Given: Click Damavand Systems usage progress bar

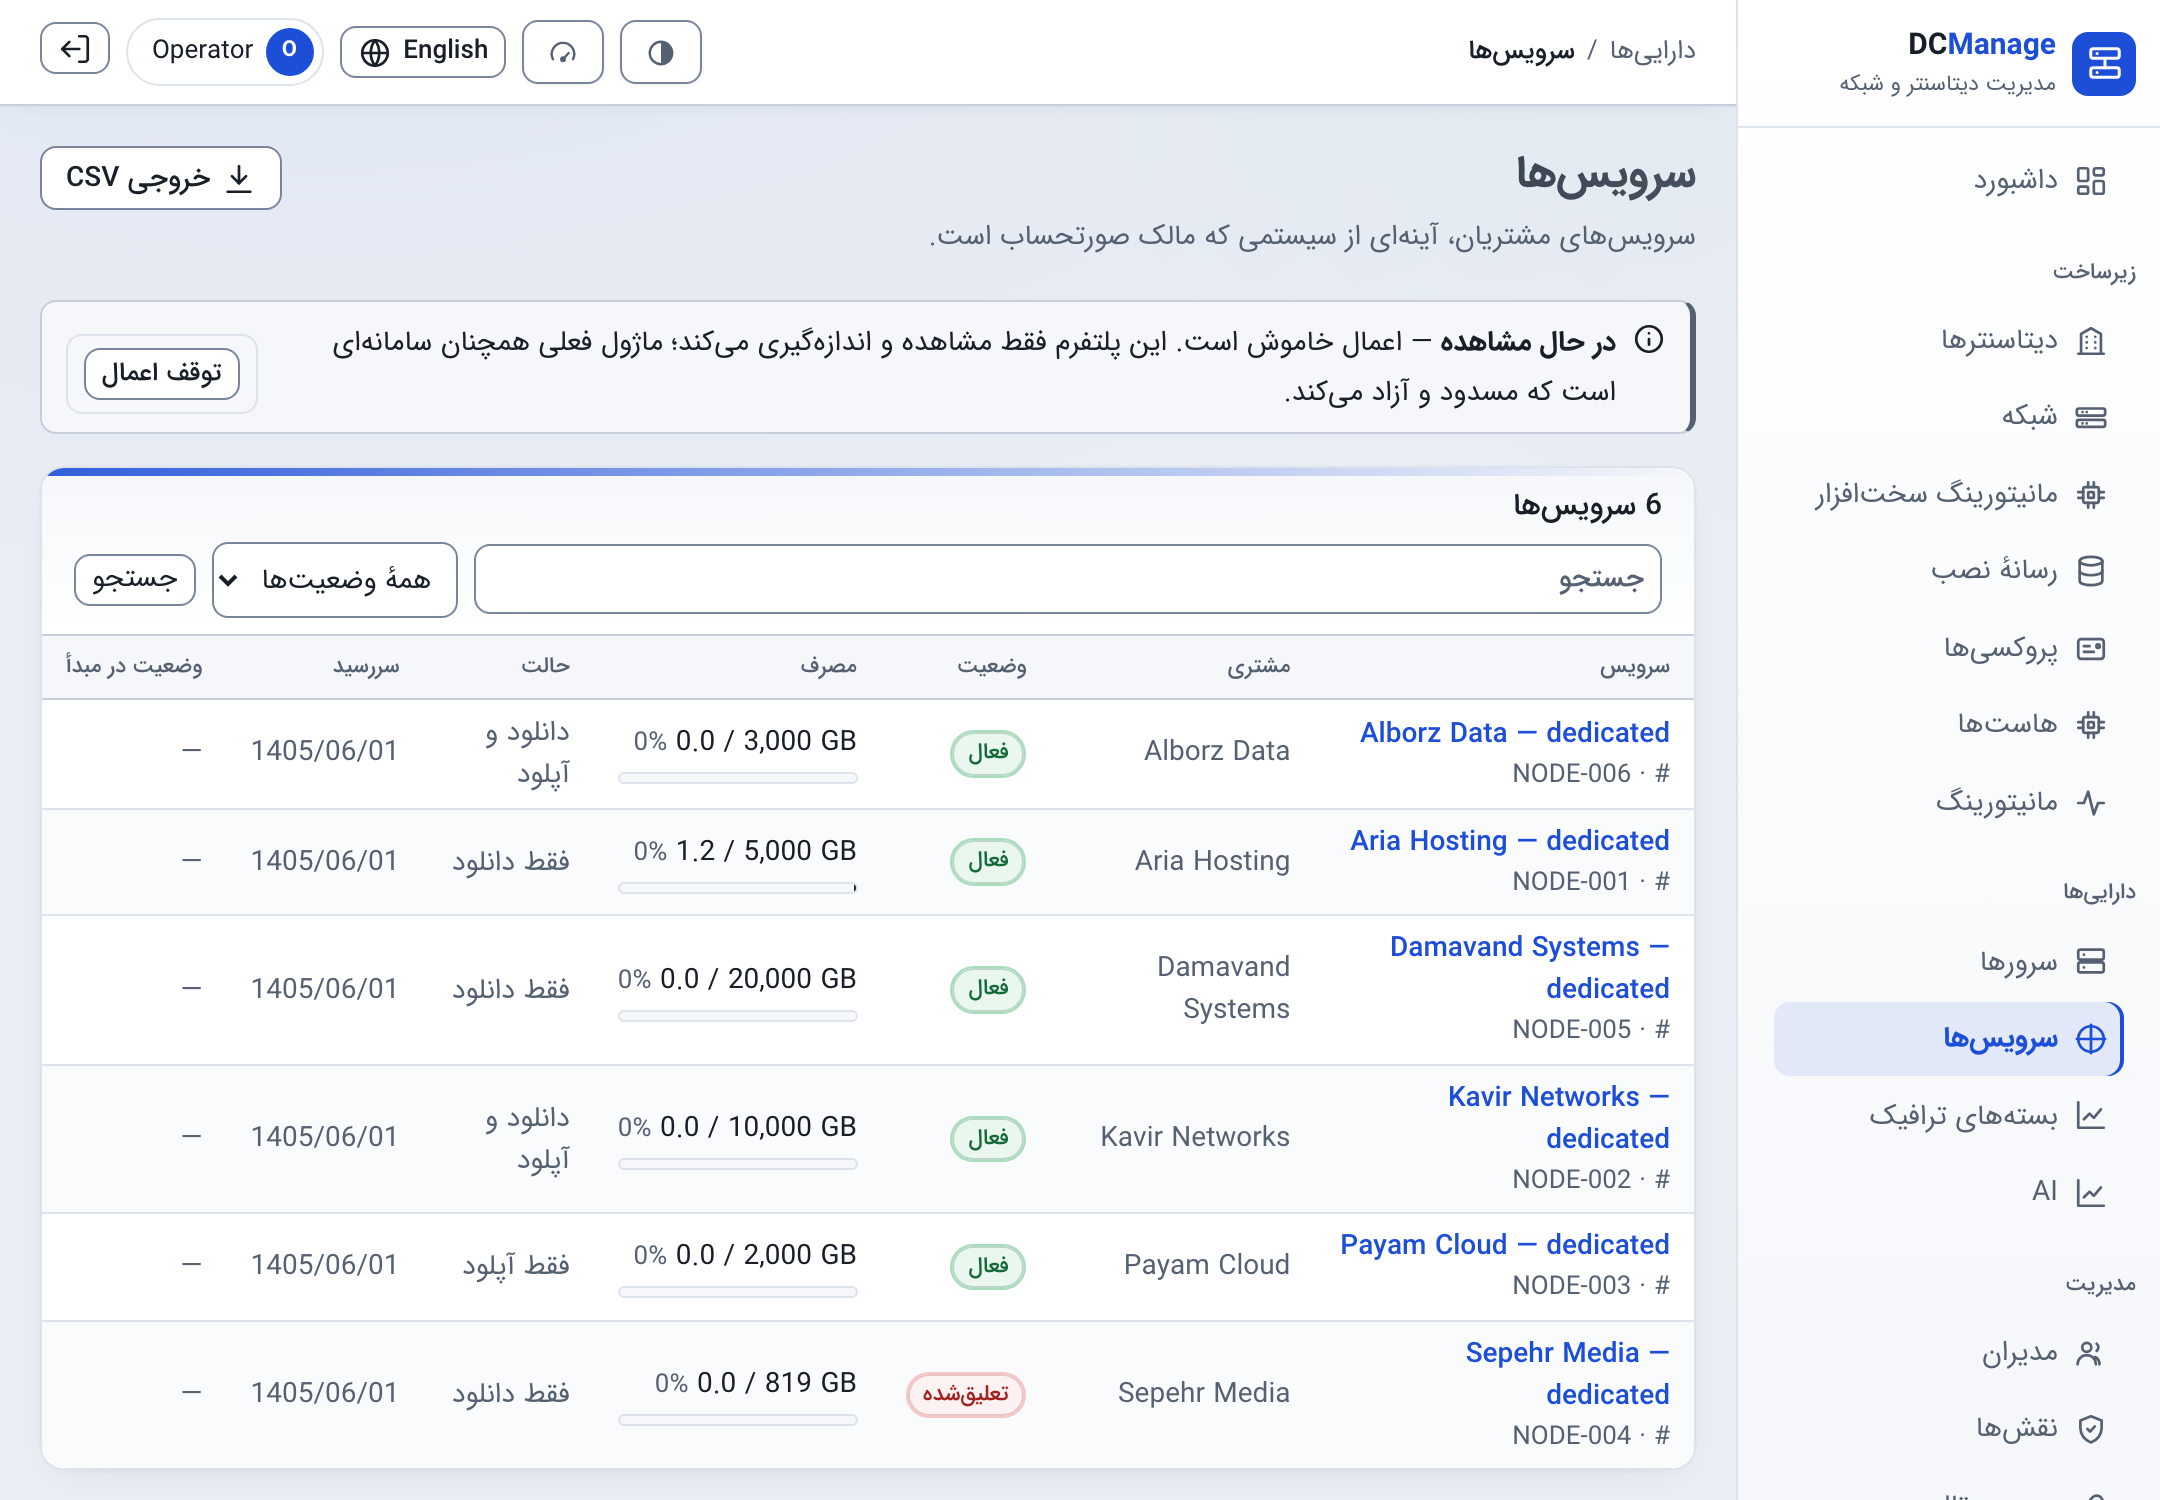Looking at the screenshot, I should coord(738,1016).
